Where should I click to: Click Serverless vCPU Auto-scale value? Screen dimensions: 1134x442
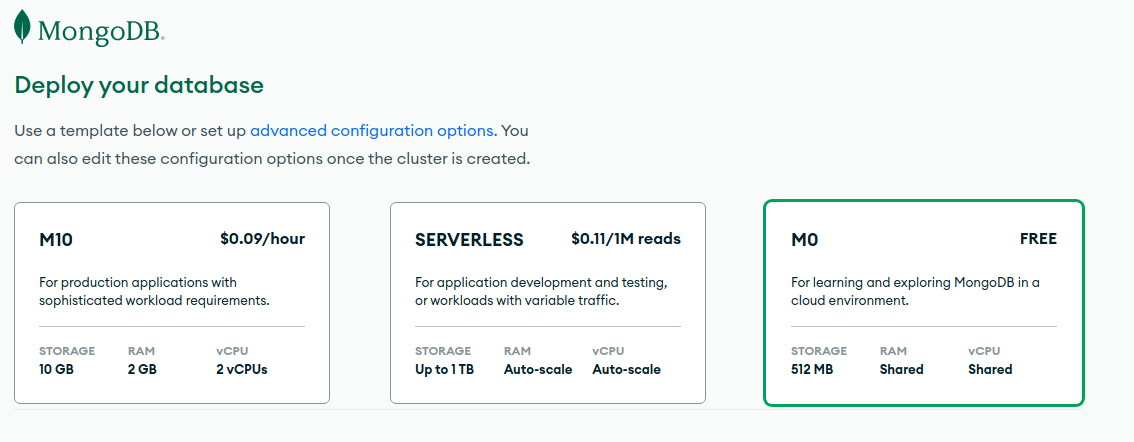pyautogui.click(x=626, y=369)
